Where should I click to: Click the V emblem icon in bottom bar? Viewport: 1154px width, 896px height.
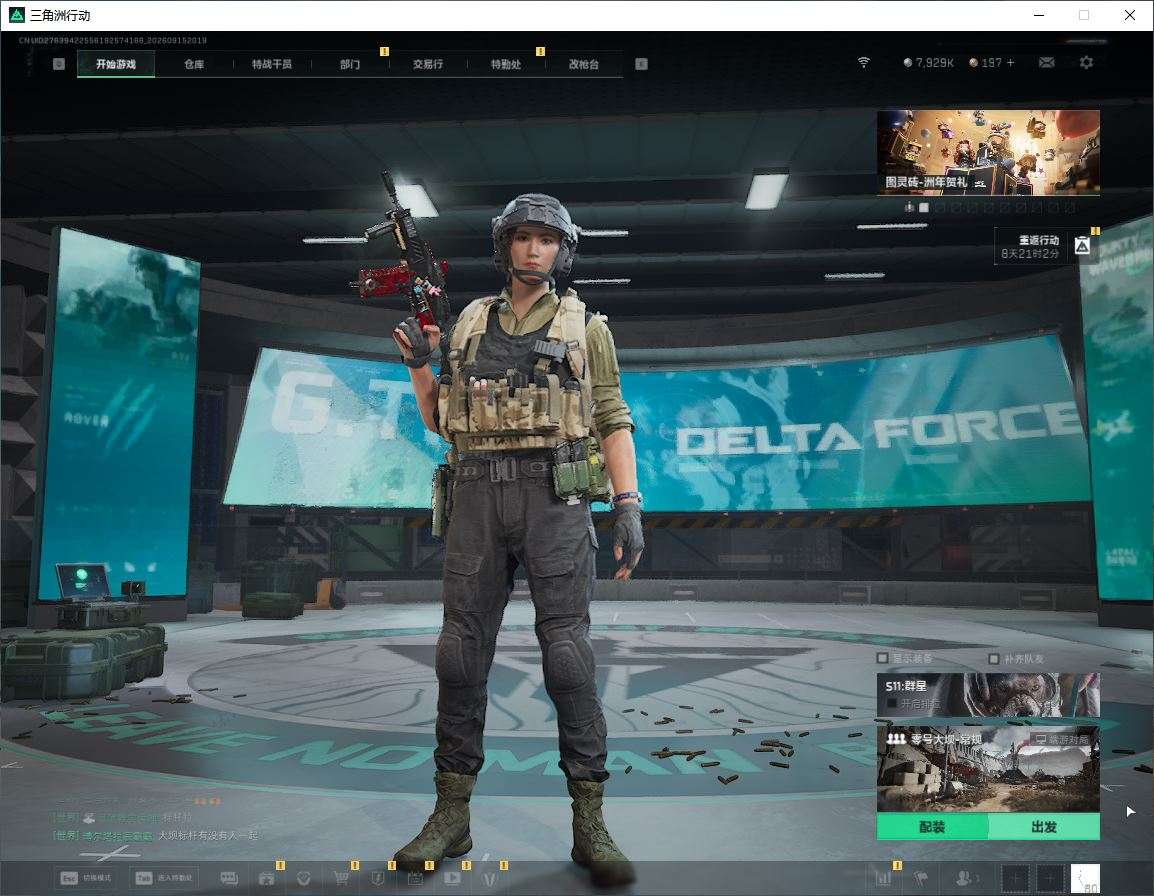(x=489, y=878)
